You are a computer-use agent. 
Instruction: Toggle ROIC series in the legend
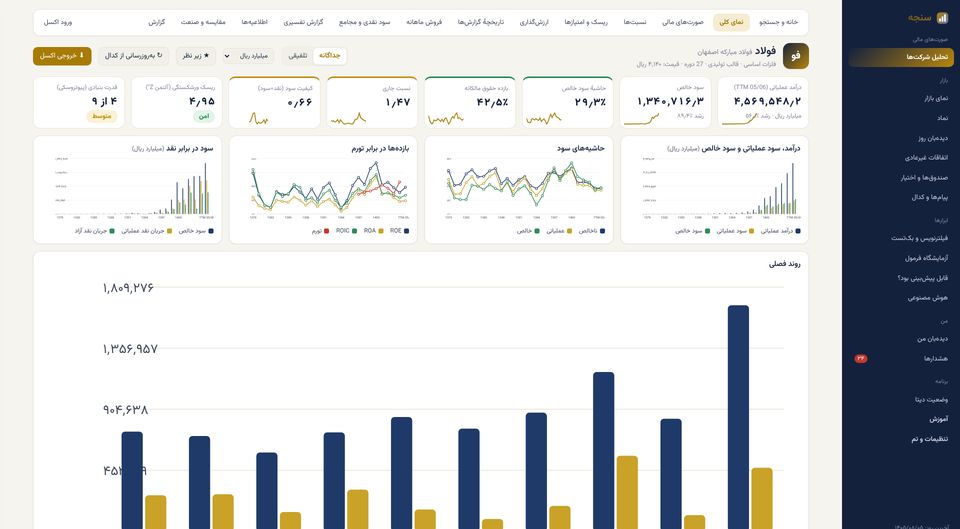(345, 231)
